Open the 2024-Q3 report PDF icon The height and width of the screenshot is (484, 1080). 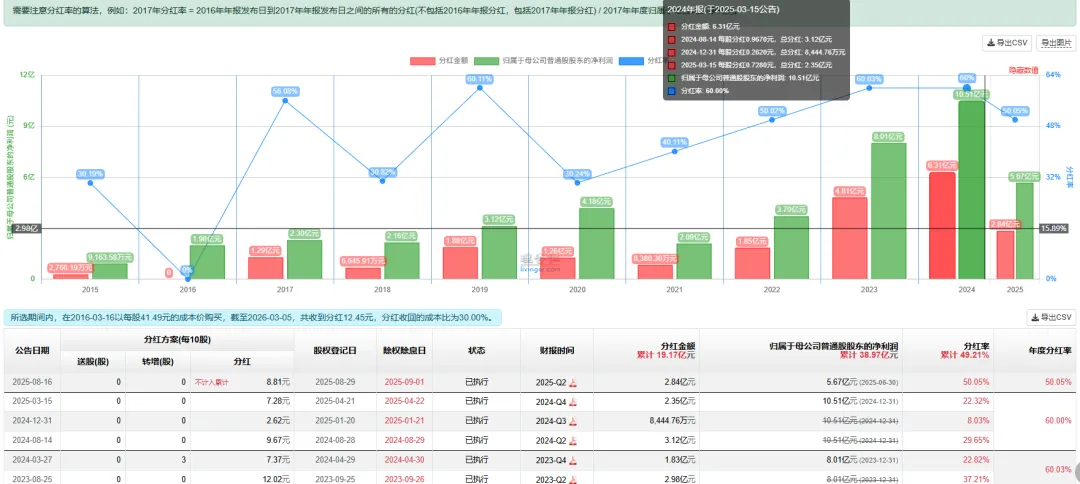tap(572, 421)
